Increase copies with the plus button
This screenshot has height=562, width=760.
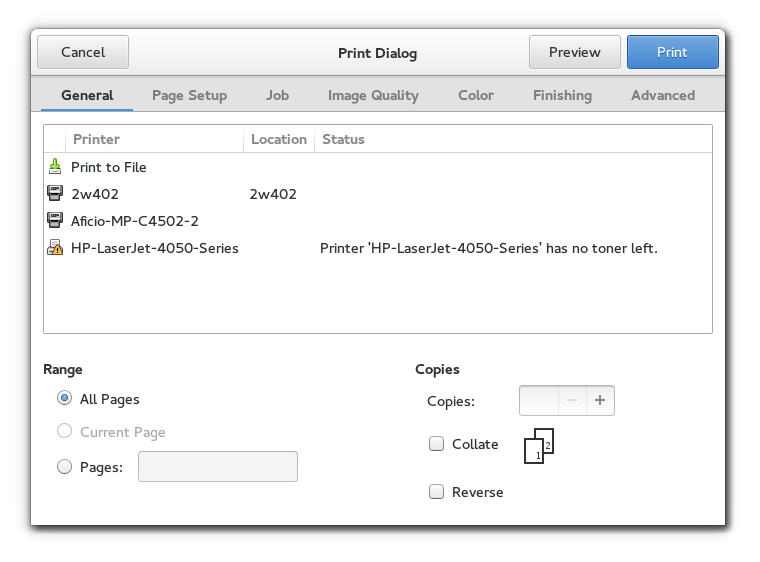tap(600, 400)
